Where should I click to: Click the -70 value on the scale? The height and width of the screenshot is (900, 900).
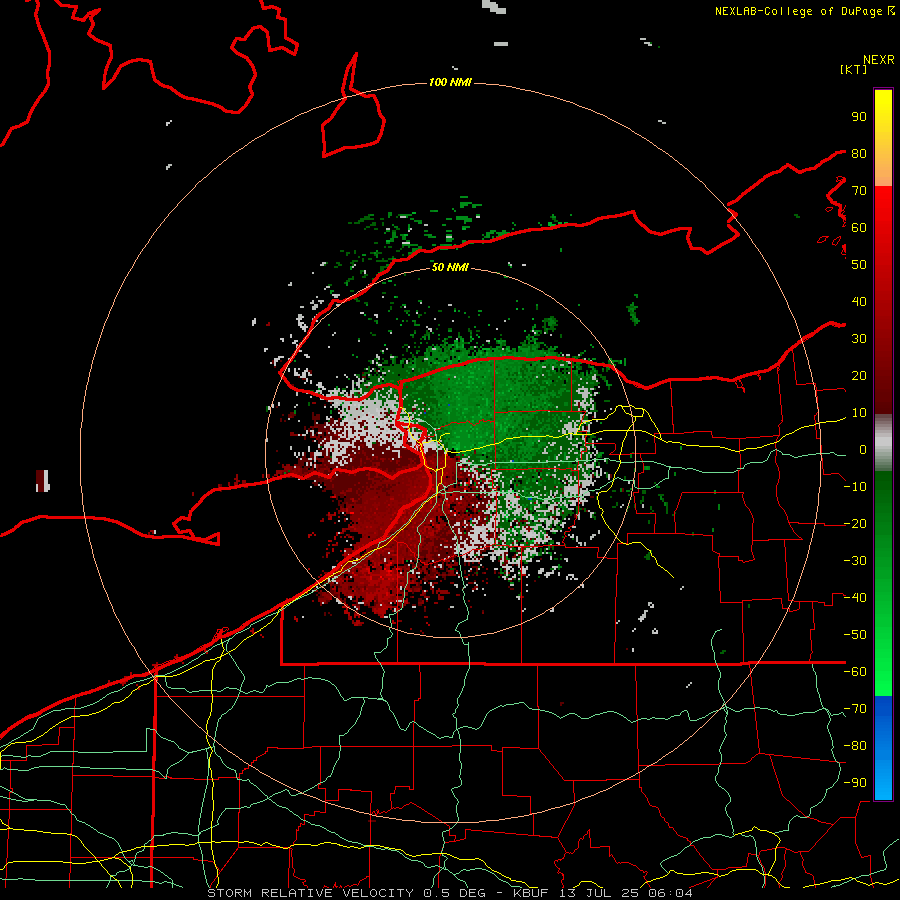tap(855, 709)
